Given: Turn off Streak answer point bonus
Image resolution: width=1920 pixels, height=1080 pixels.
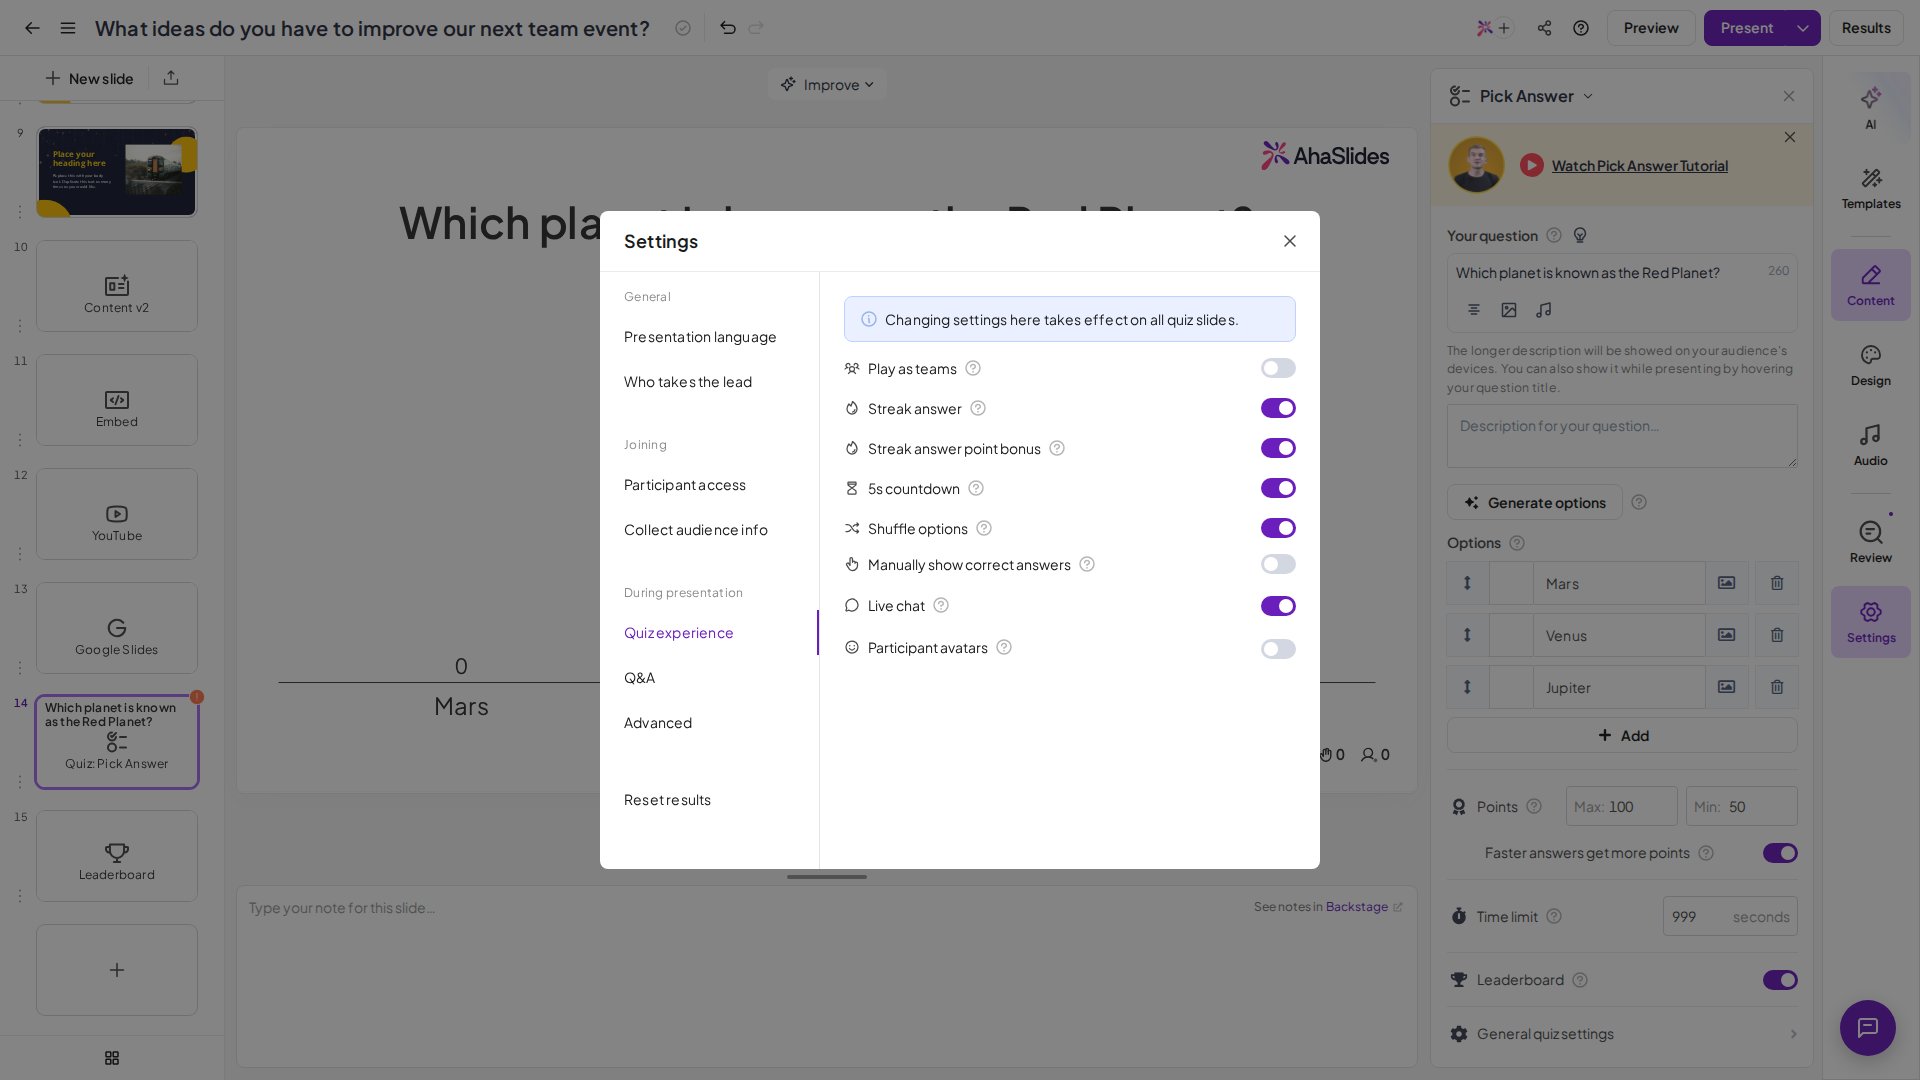Looking at the screenshot, I should (1278, 448).
